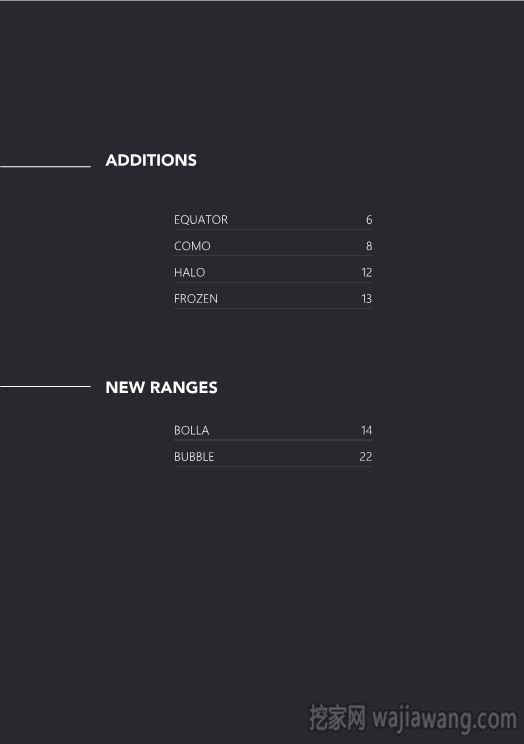Click the ADDITIONS section heading
This screenshot has height=744, width=524.
[x=151, y=160]
